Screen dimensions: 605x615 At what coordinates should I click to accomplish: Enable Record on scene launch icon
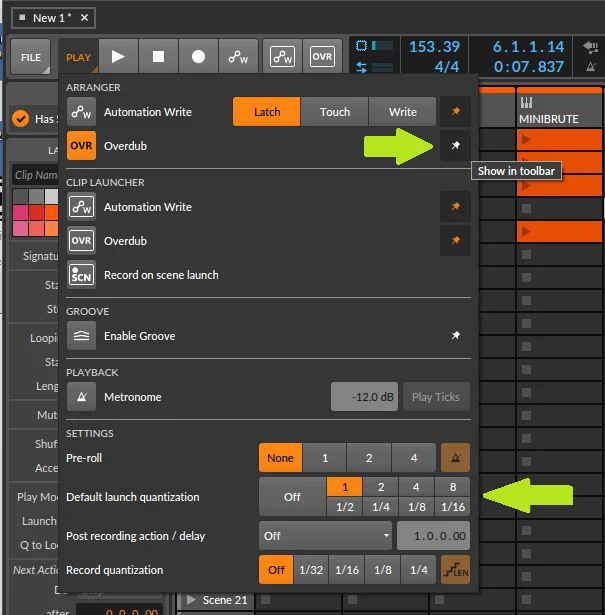pos(81,275)
